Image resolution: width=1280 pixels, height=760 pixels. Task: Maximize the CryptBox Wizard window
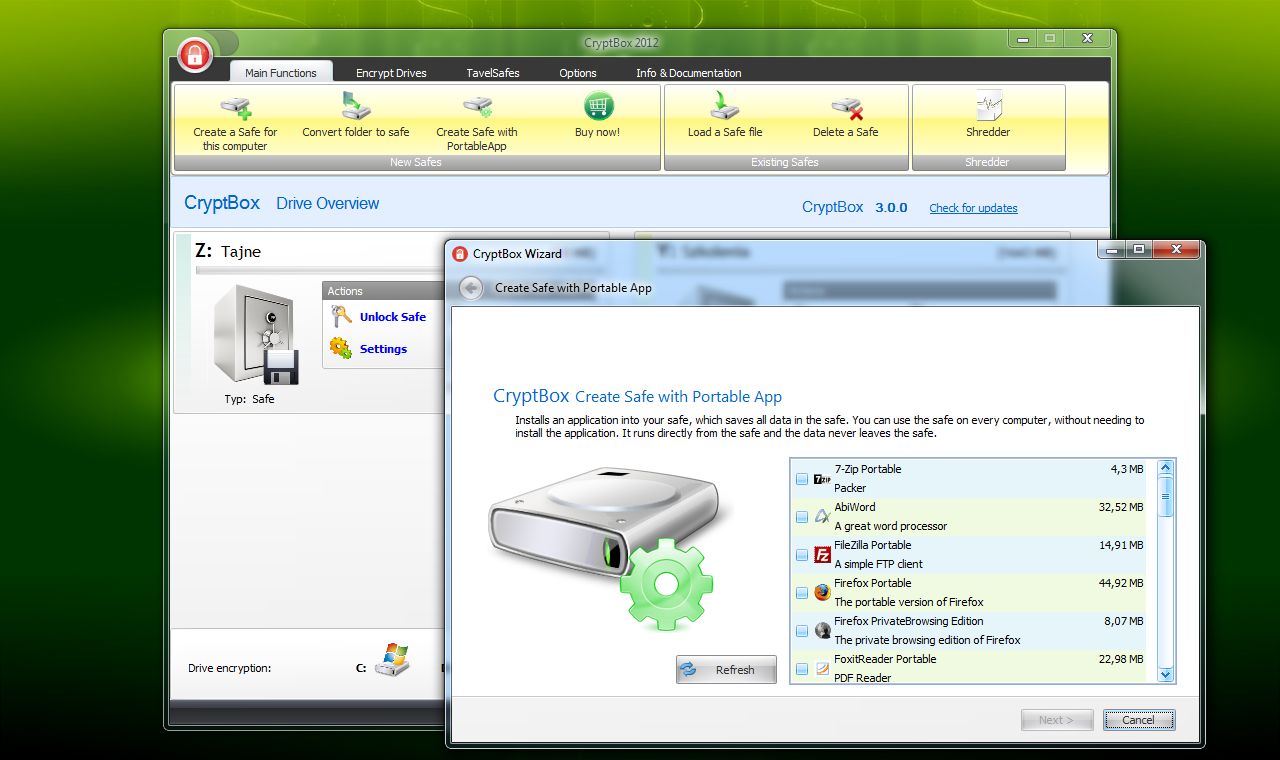coord(1139,249)
